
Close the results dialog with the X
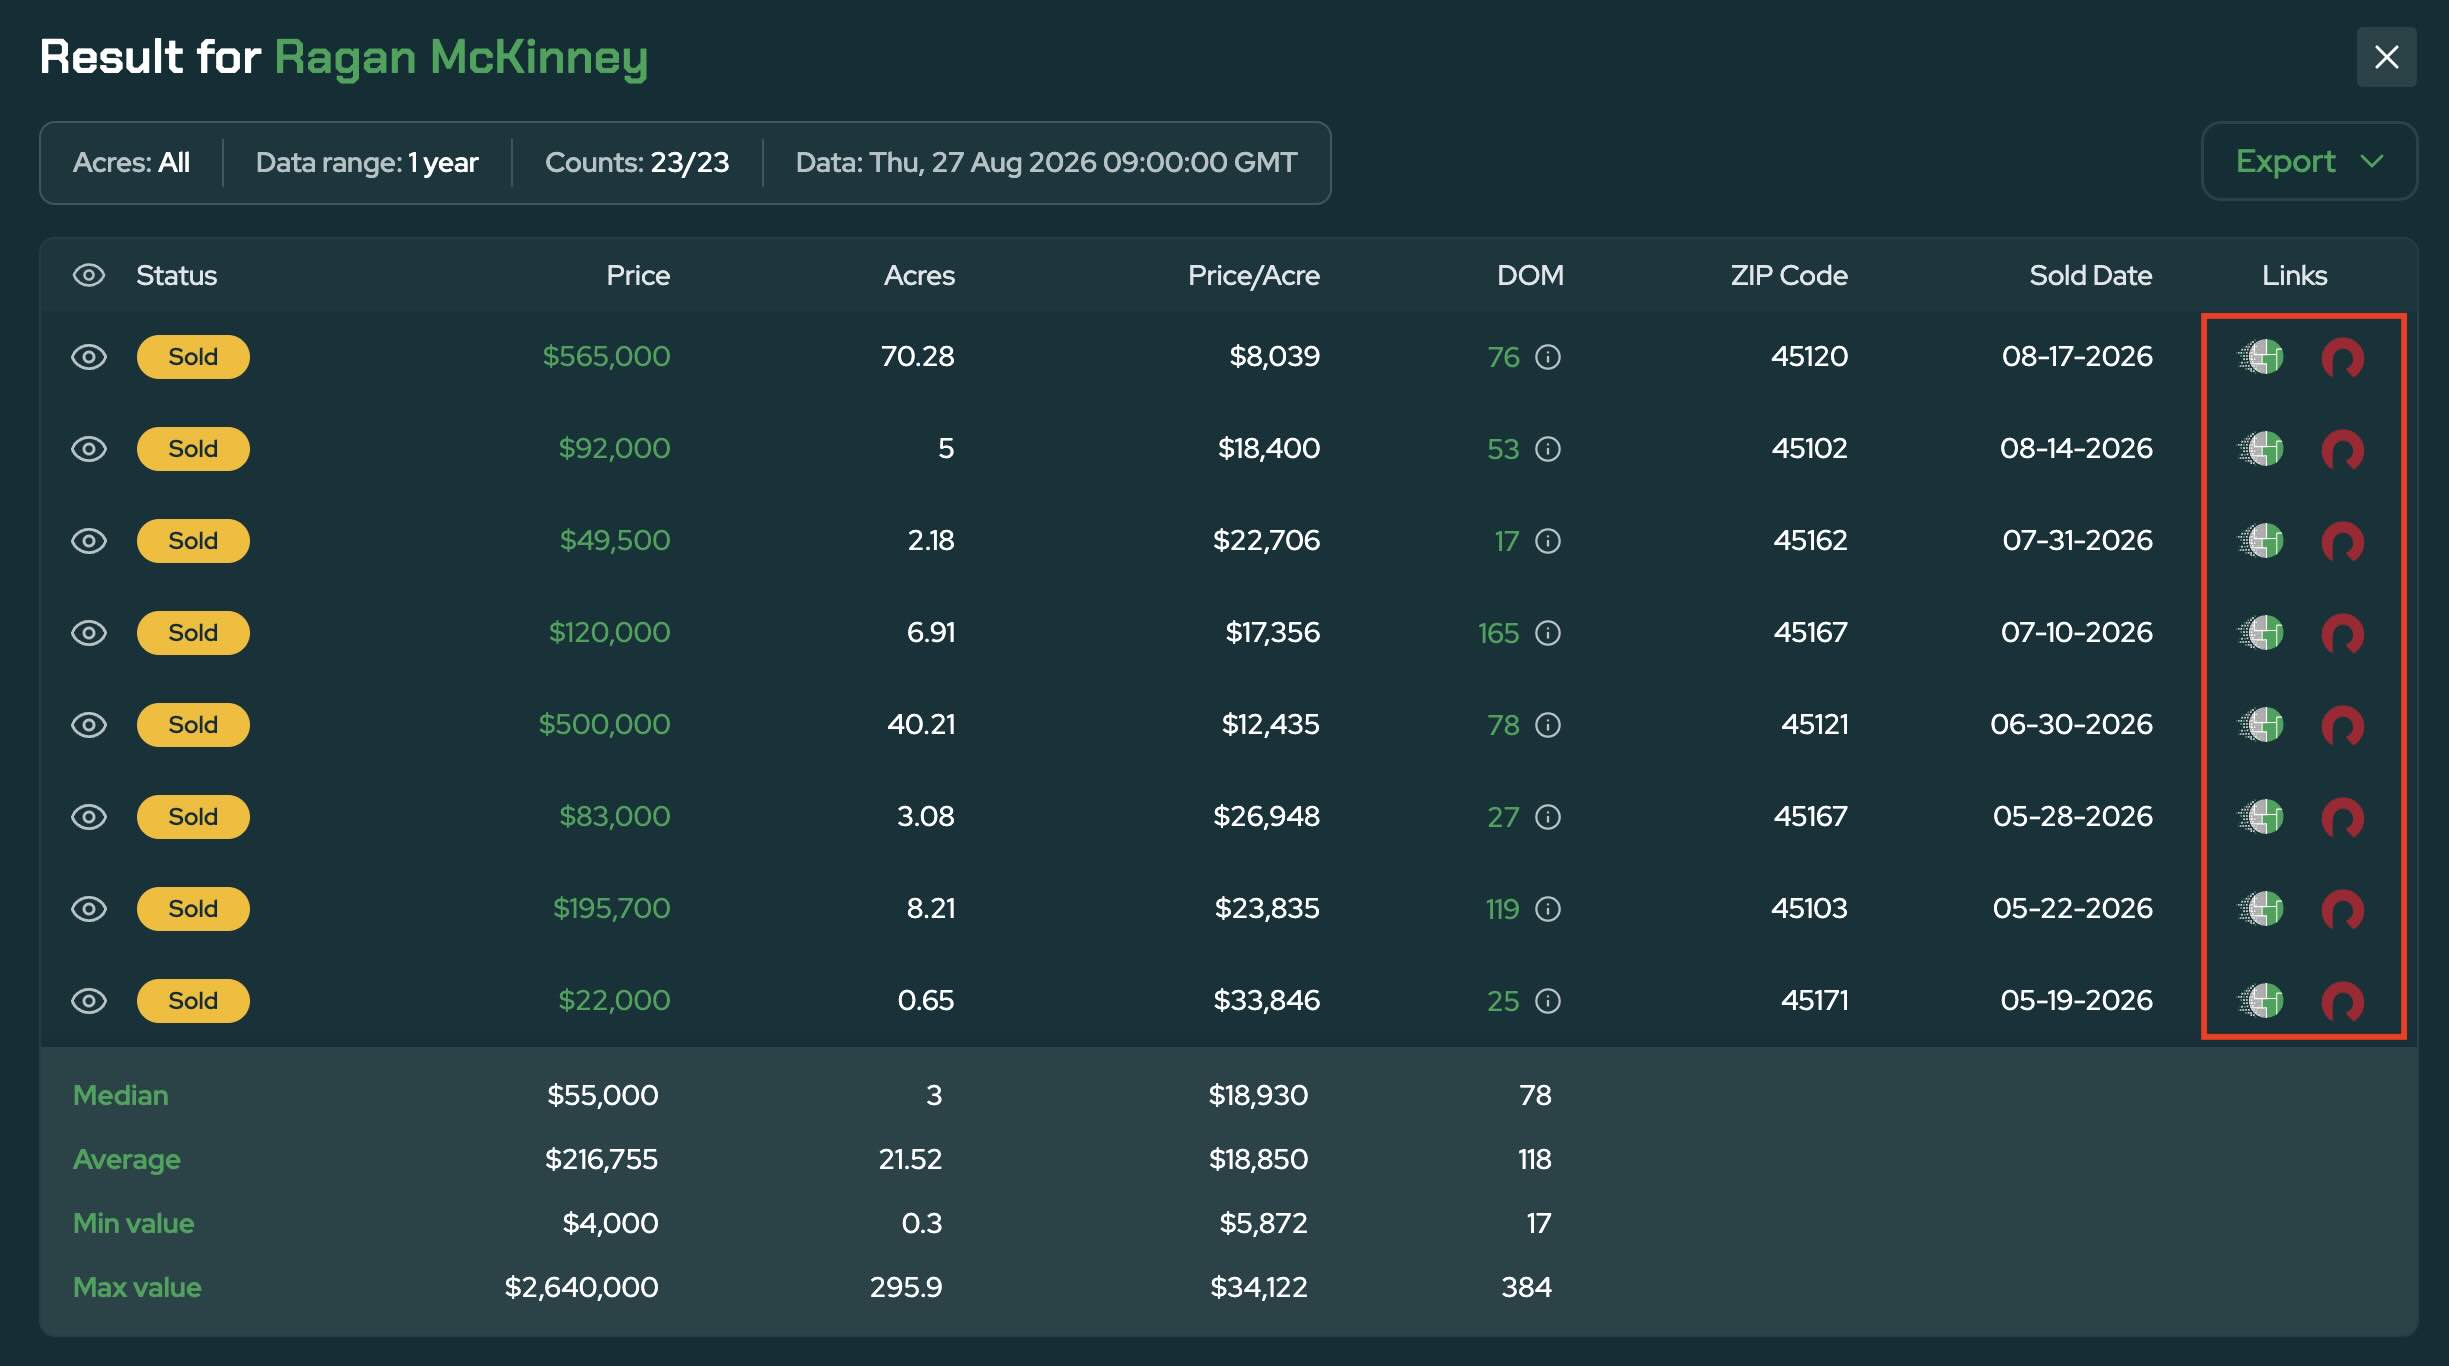[2386, 57]
